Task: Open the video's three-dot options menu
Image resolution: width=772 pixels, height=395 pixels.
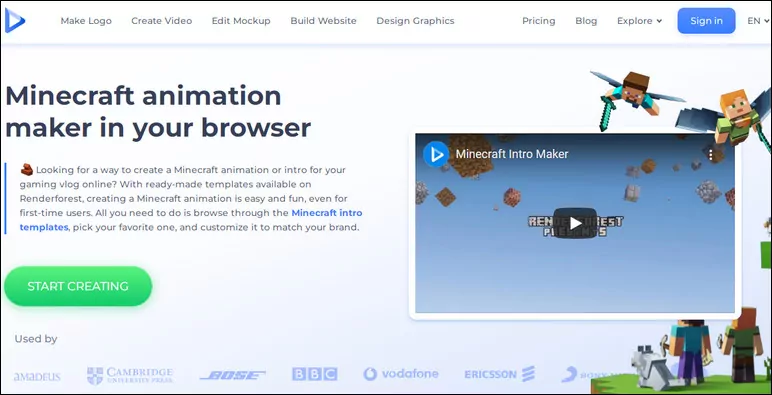Action: [710, 154]
